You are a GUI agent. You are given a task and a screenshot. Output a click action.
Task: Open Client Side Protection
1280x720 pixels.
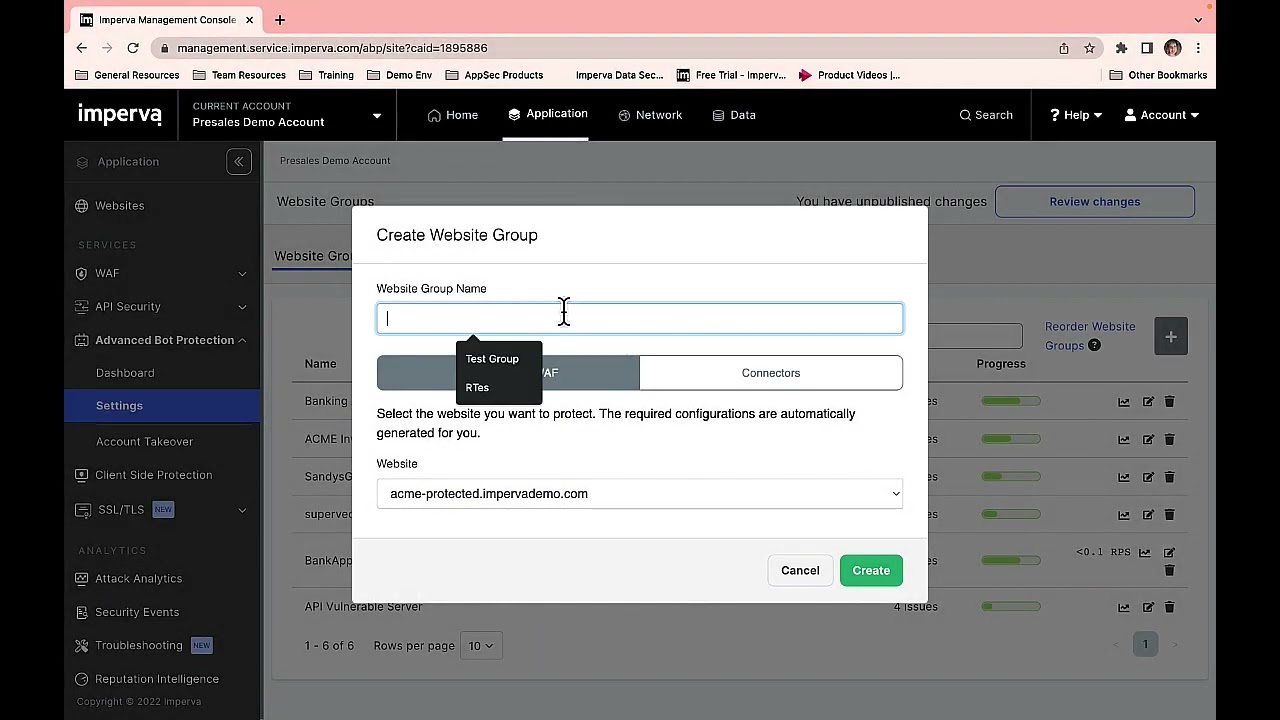coord(153,475)
